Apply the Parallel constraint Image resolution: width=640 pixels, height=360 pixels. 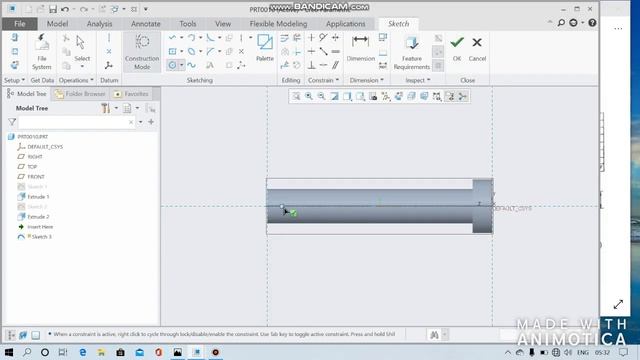[x=336, y=65]
